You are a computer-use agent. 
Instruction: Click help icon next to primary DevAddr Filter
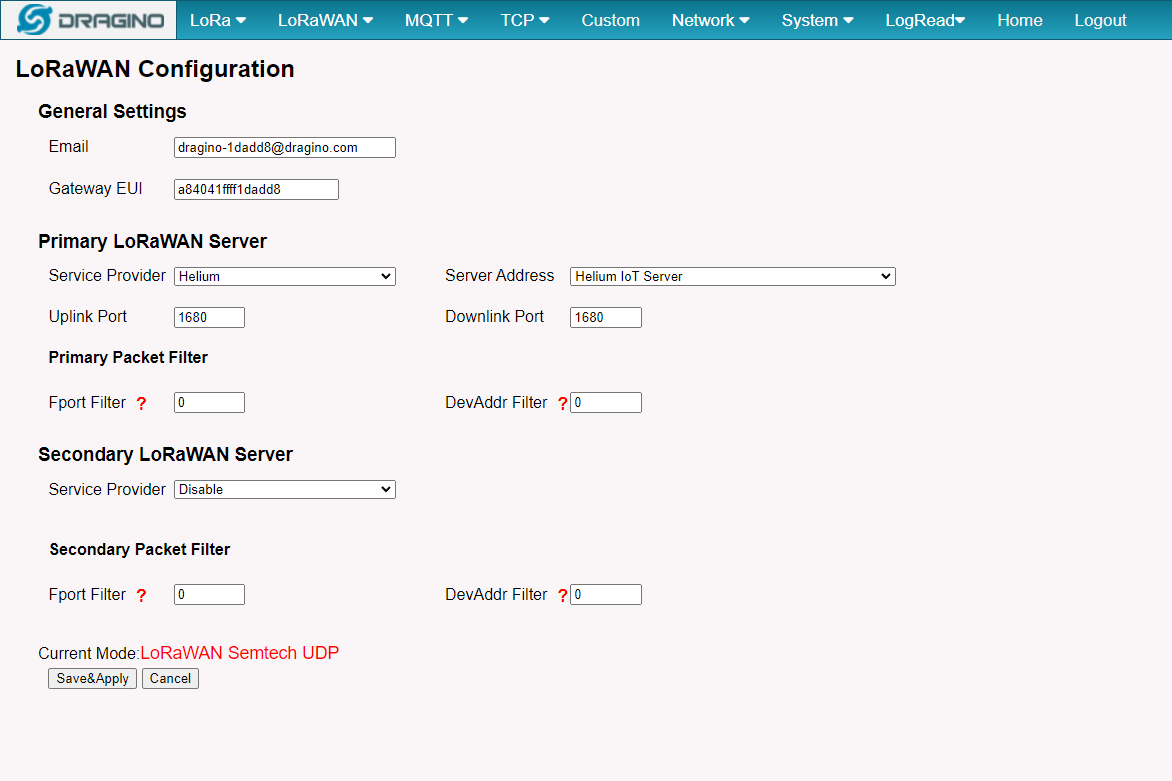click(x=563, y=404)
